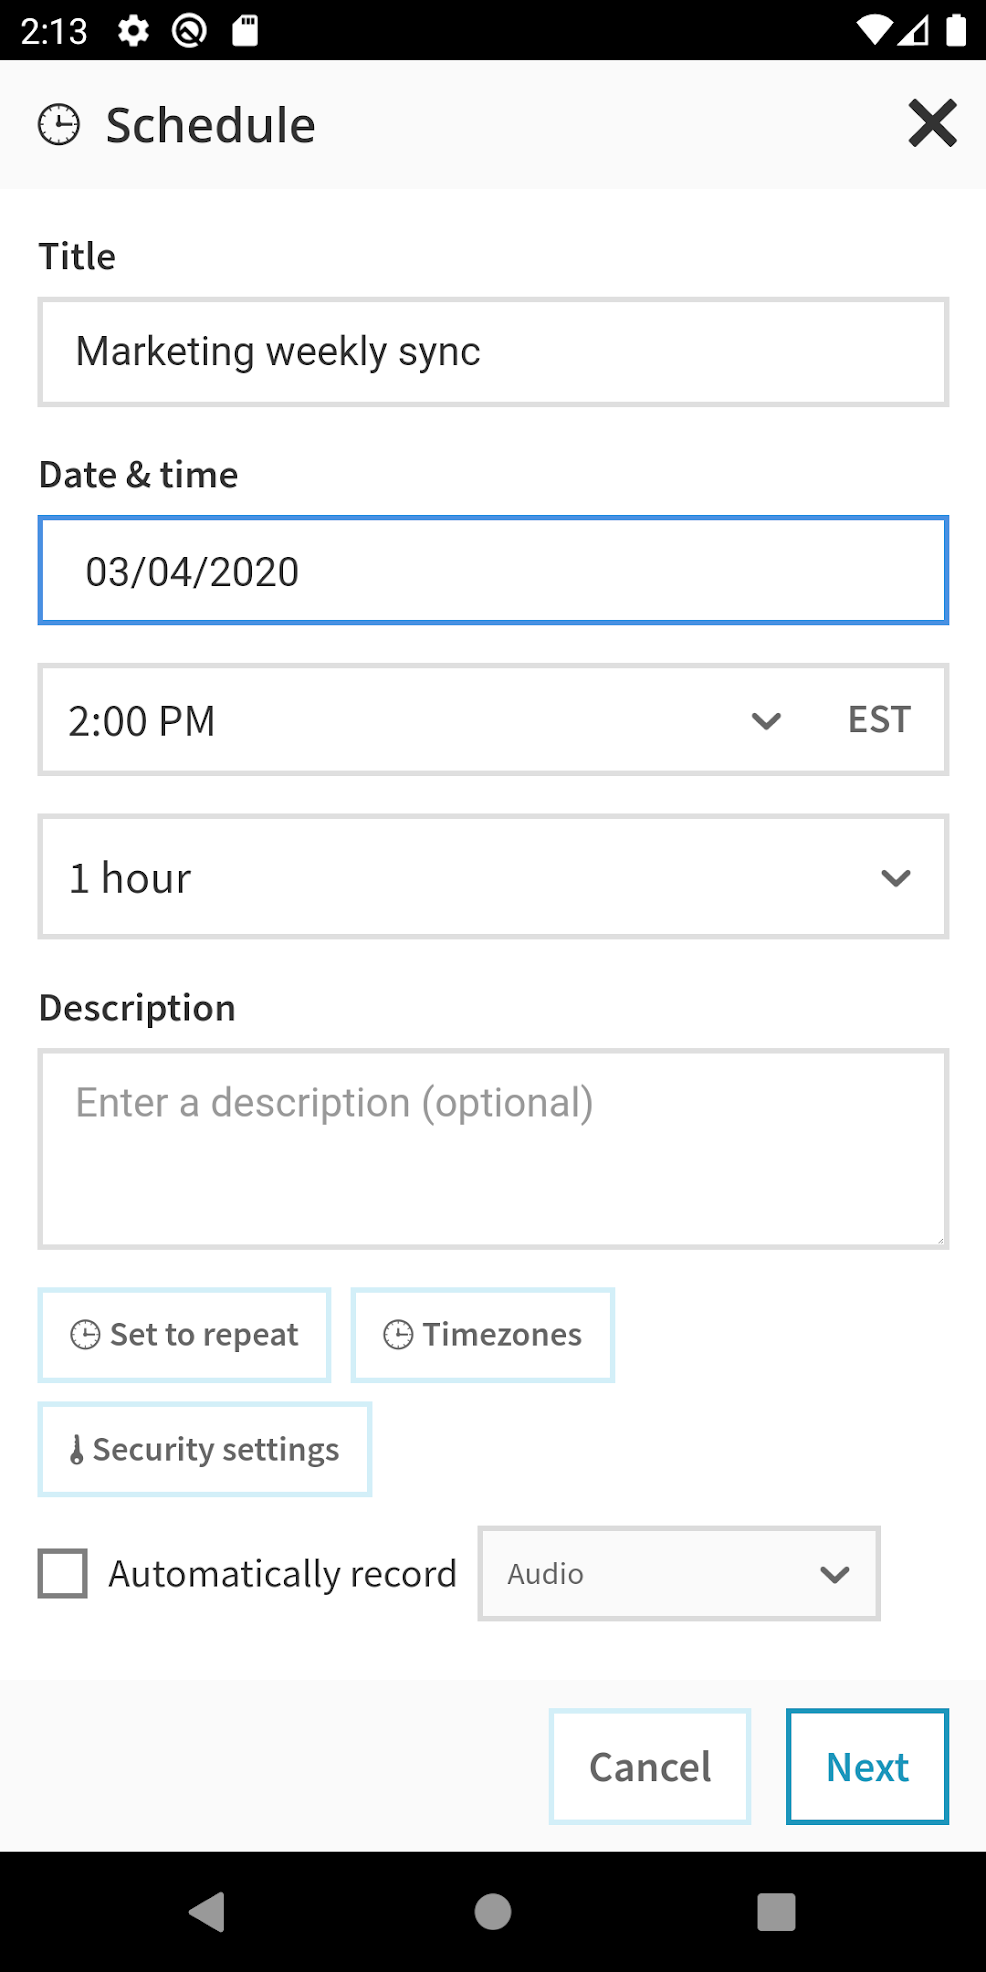The image size is (986, 1972).
Task: Click the clock icon beside Schedule heading
Action: coord(59,125)
